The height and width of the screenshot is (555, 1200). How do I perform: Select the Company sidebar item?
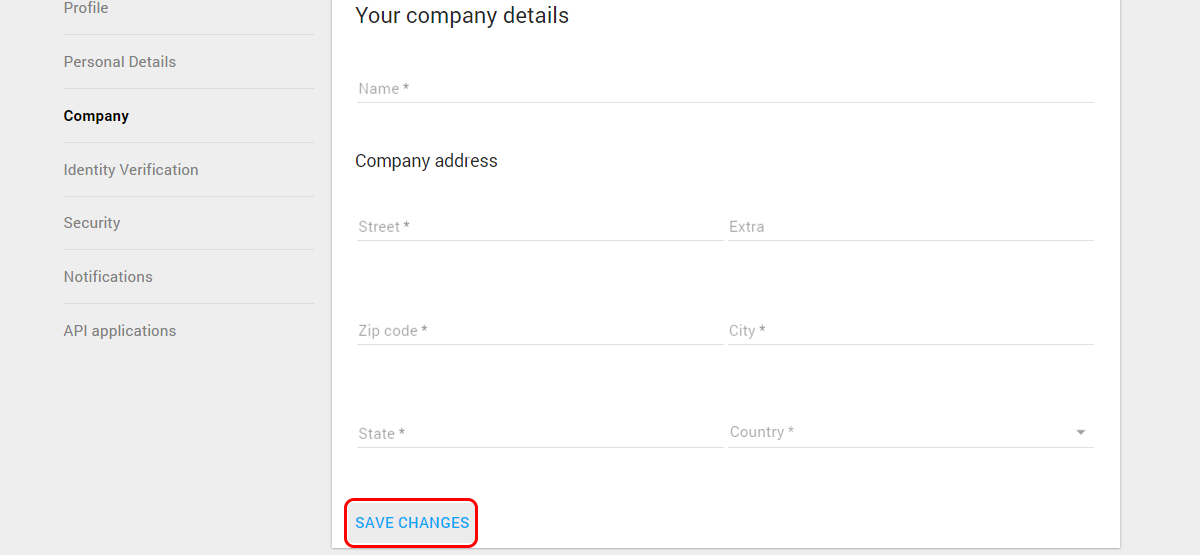coord(96,116)
